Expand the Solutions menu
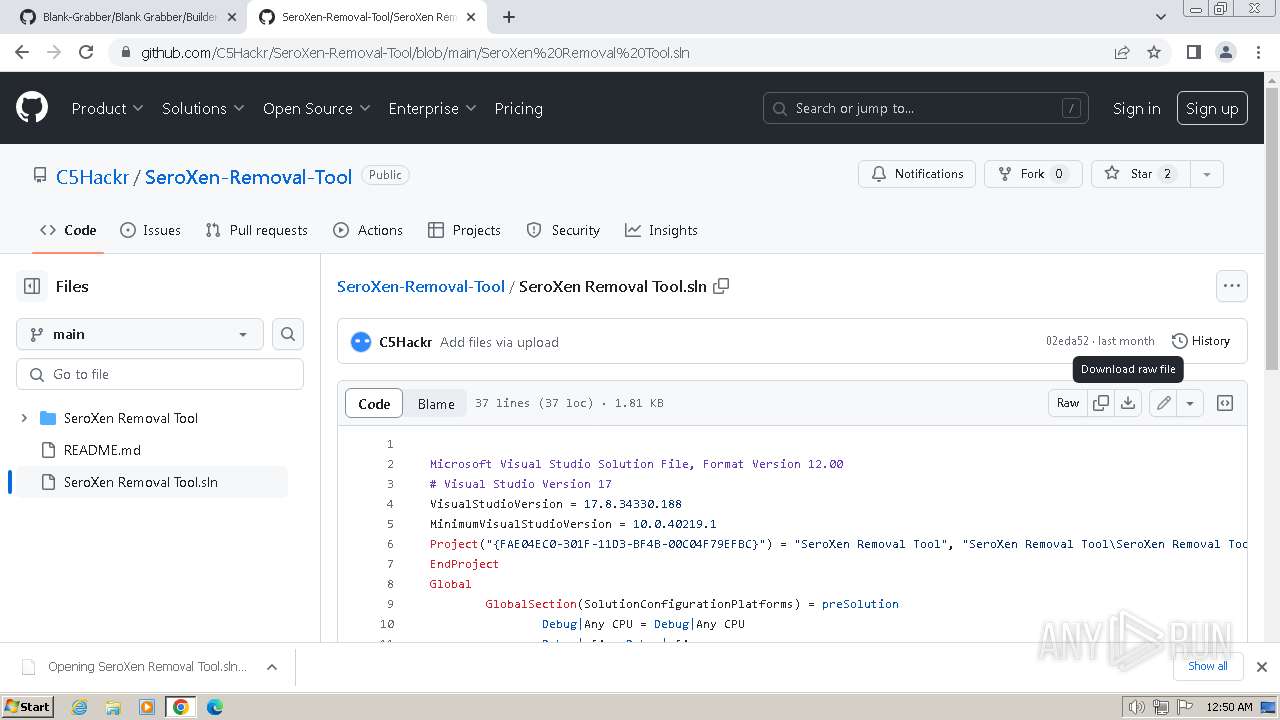 point(203,108)
